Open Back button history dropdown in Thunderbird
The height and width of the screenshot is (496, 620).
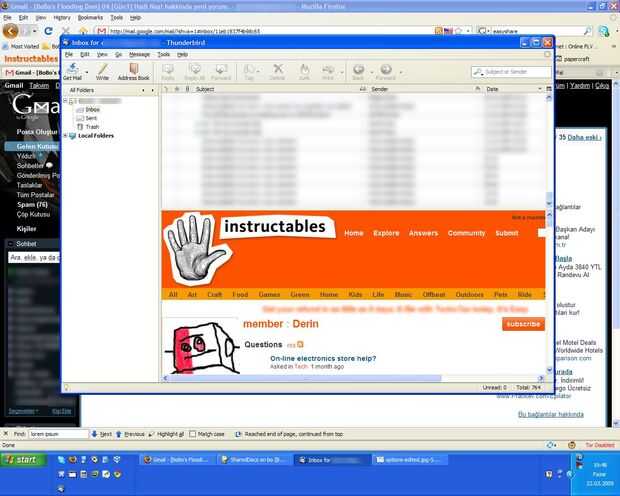tap(372, 72)
